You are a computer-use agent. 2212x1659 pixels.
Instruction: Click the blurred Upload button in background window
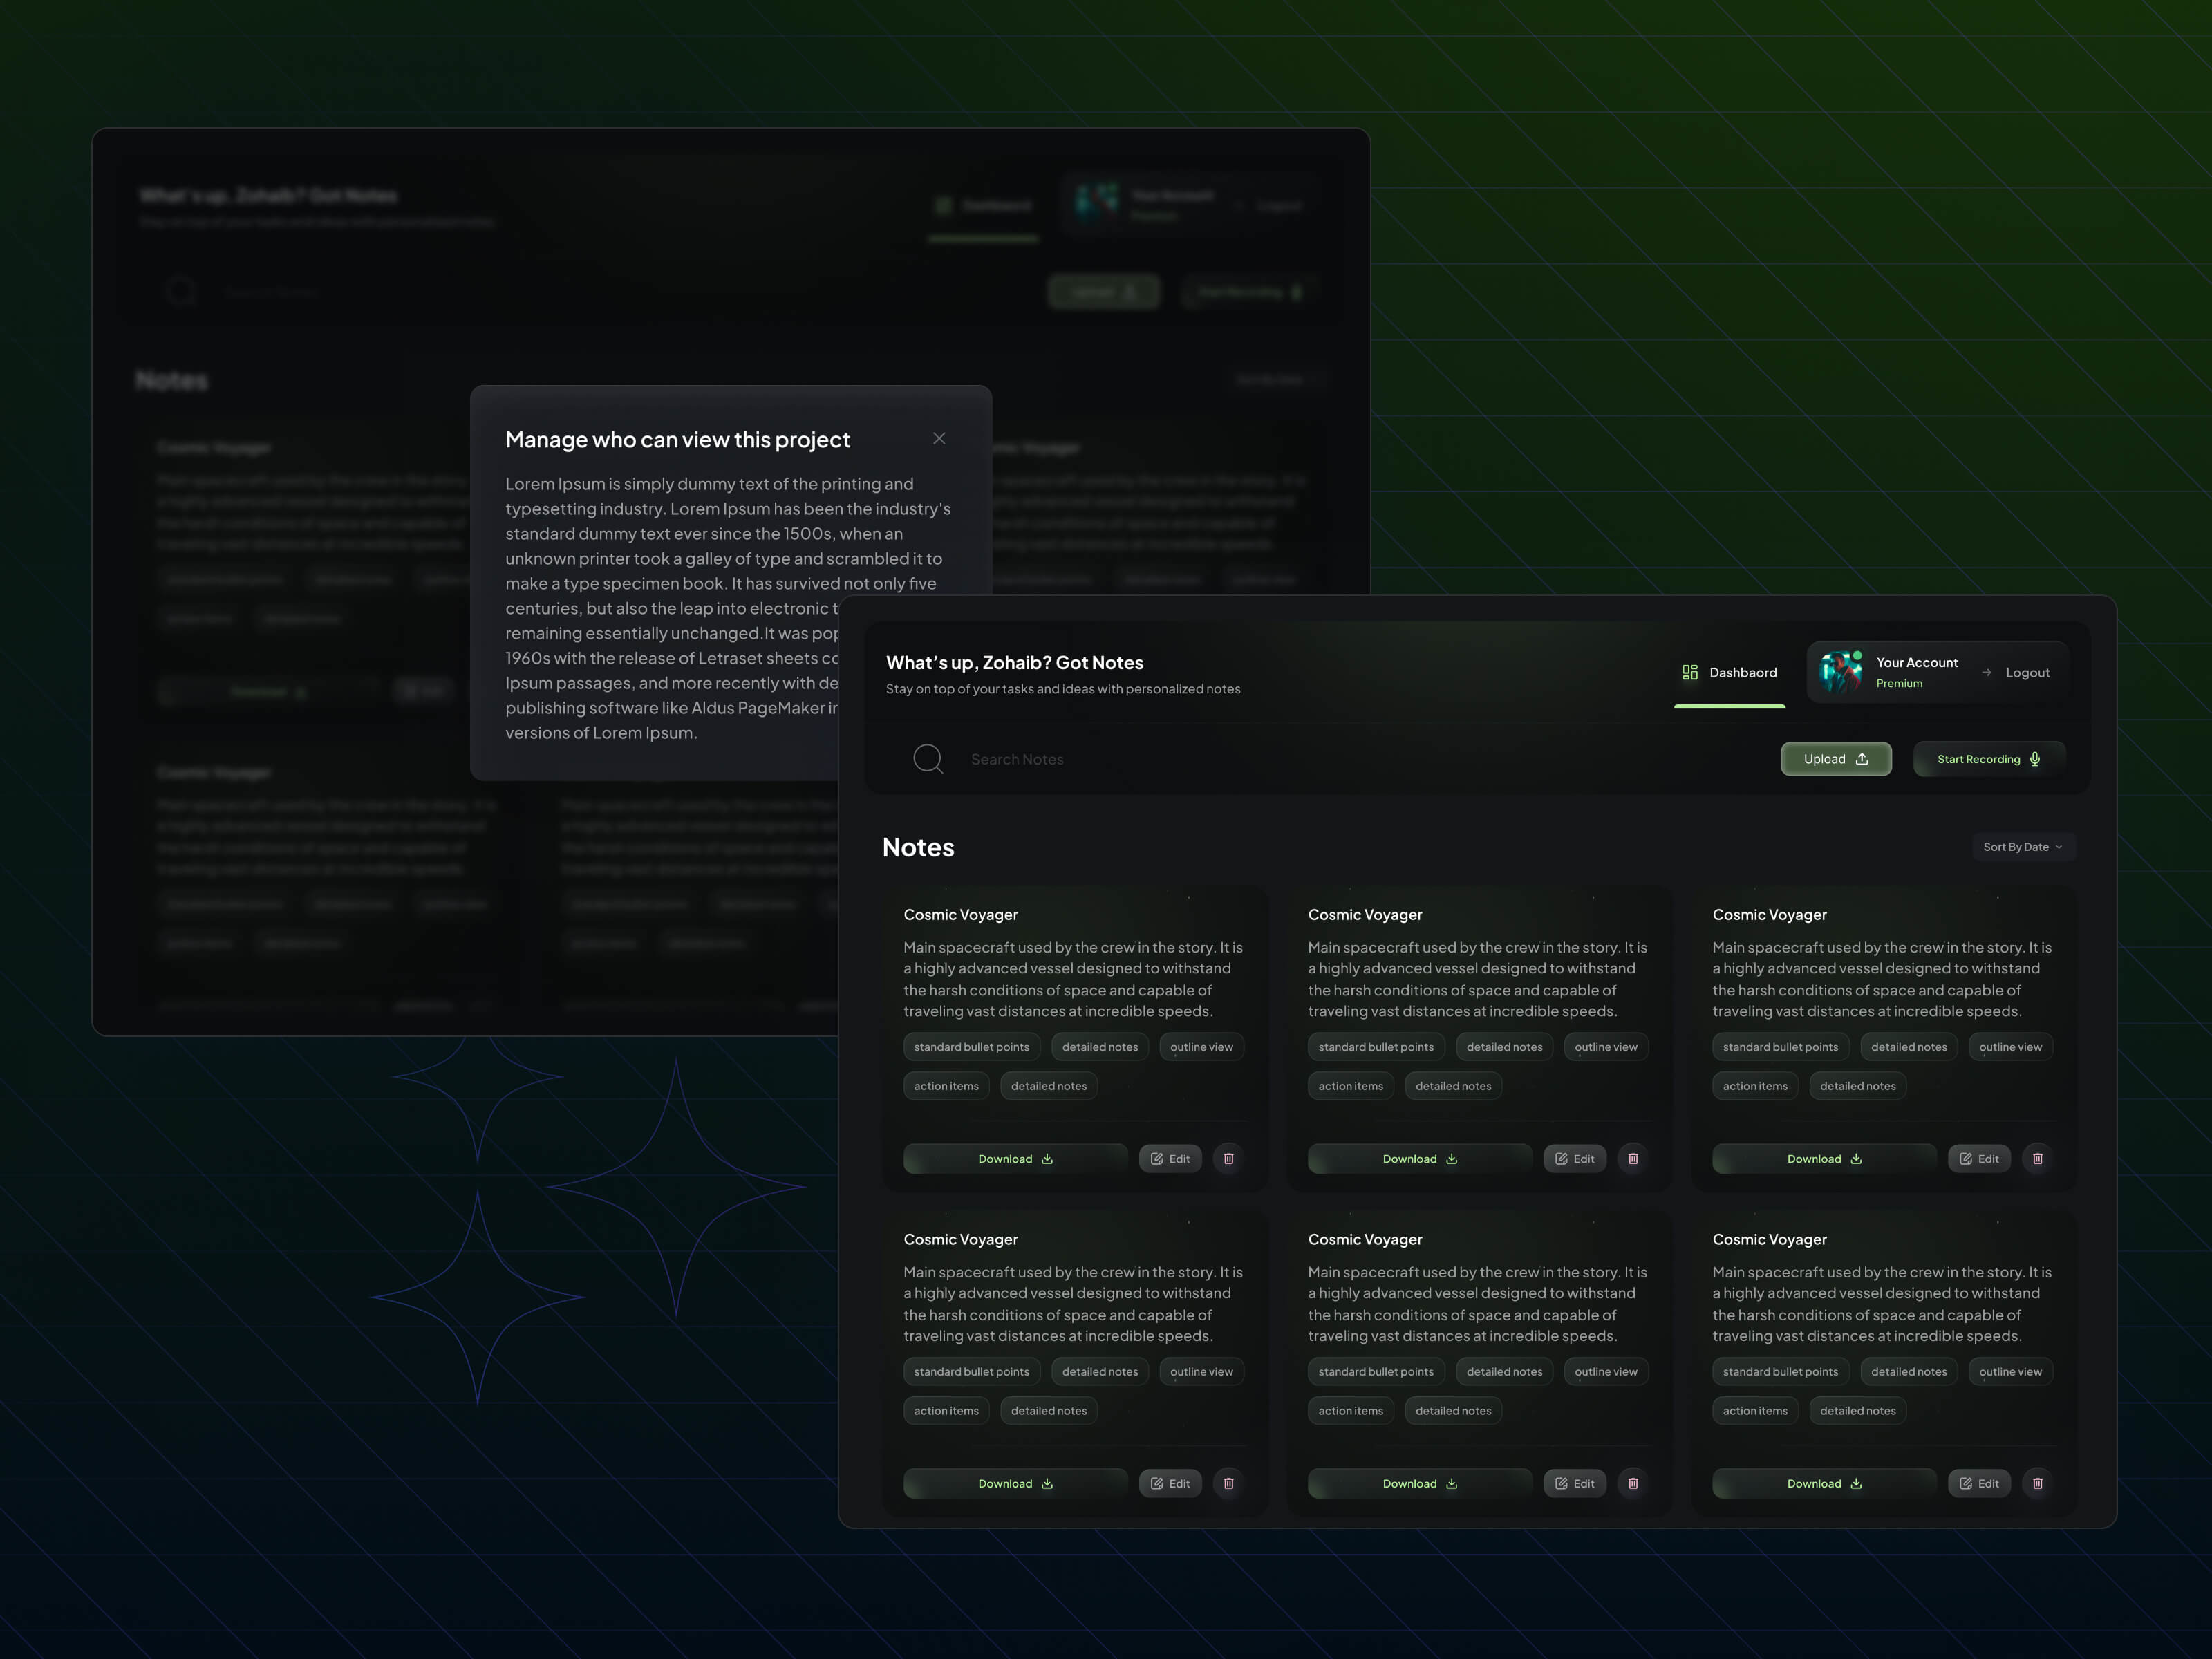[x=1104, y=291]
